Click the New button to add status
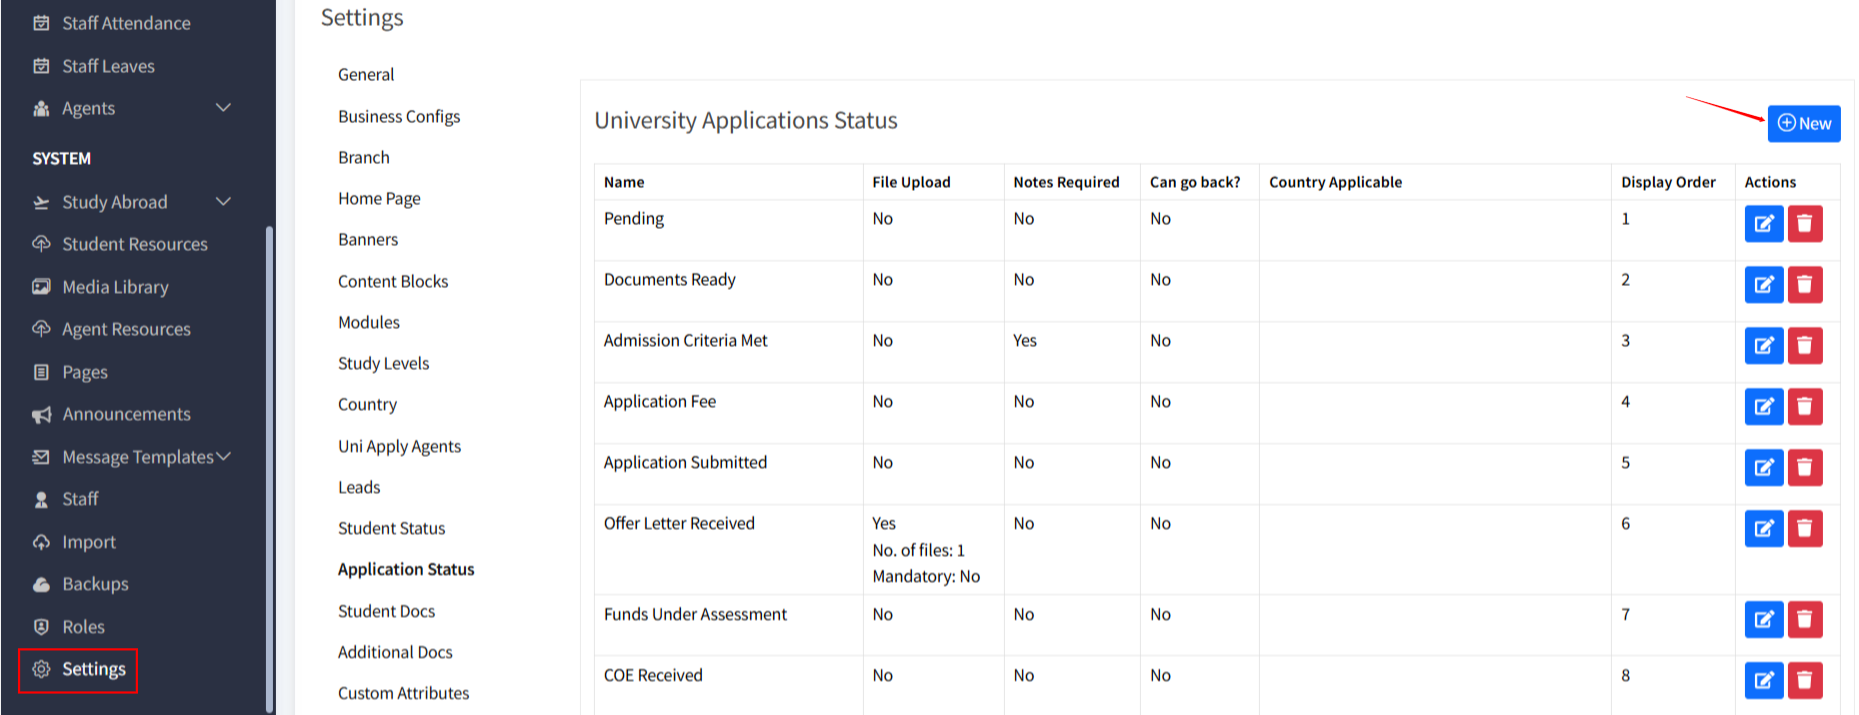The image size is (1859, 715). click(1803, 124)
